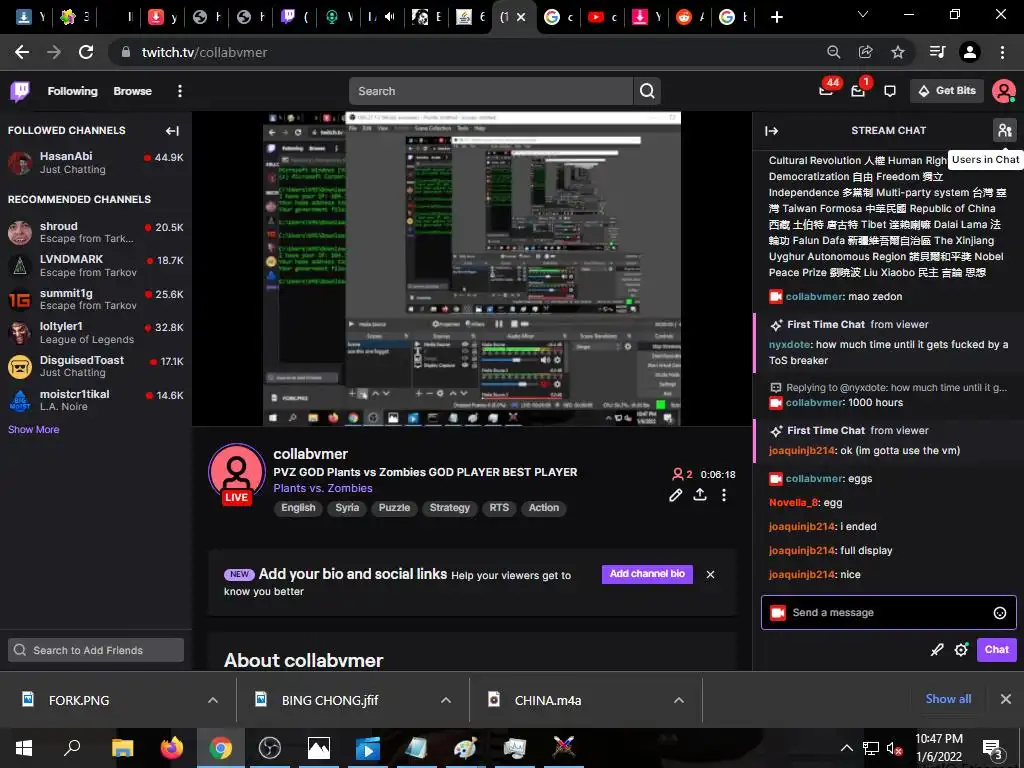
Task: Dismiss the add bio banner
Action: [x=711, y=575]
